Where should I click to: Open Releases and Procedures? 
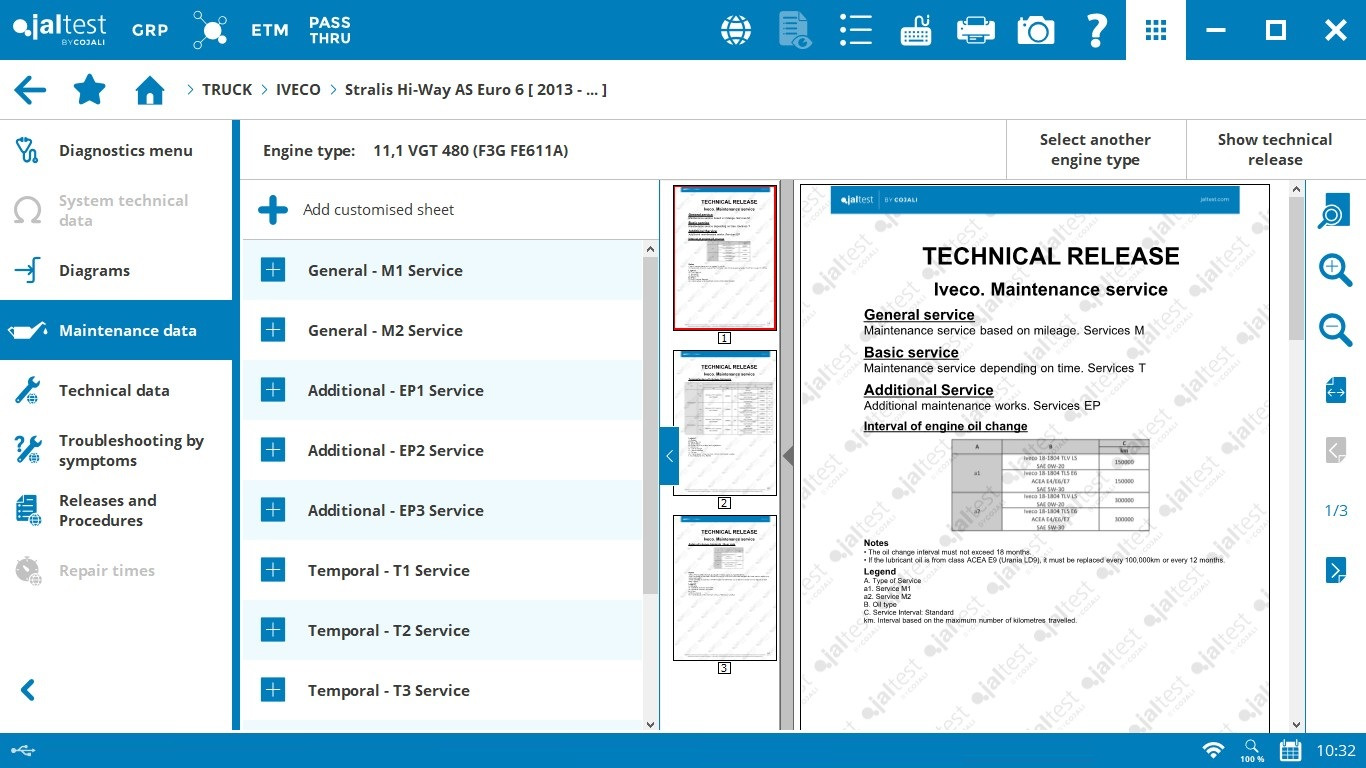(116, 510)
